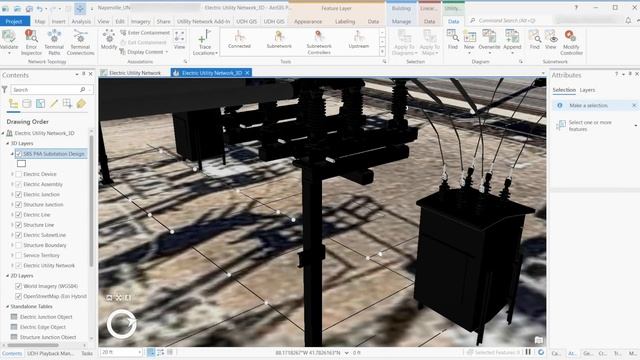Toggle SBS PAA Substation Design layer checkbox

[19, 154]
